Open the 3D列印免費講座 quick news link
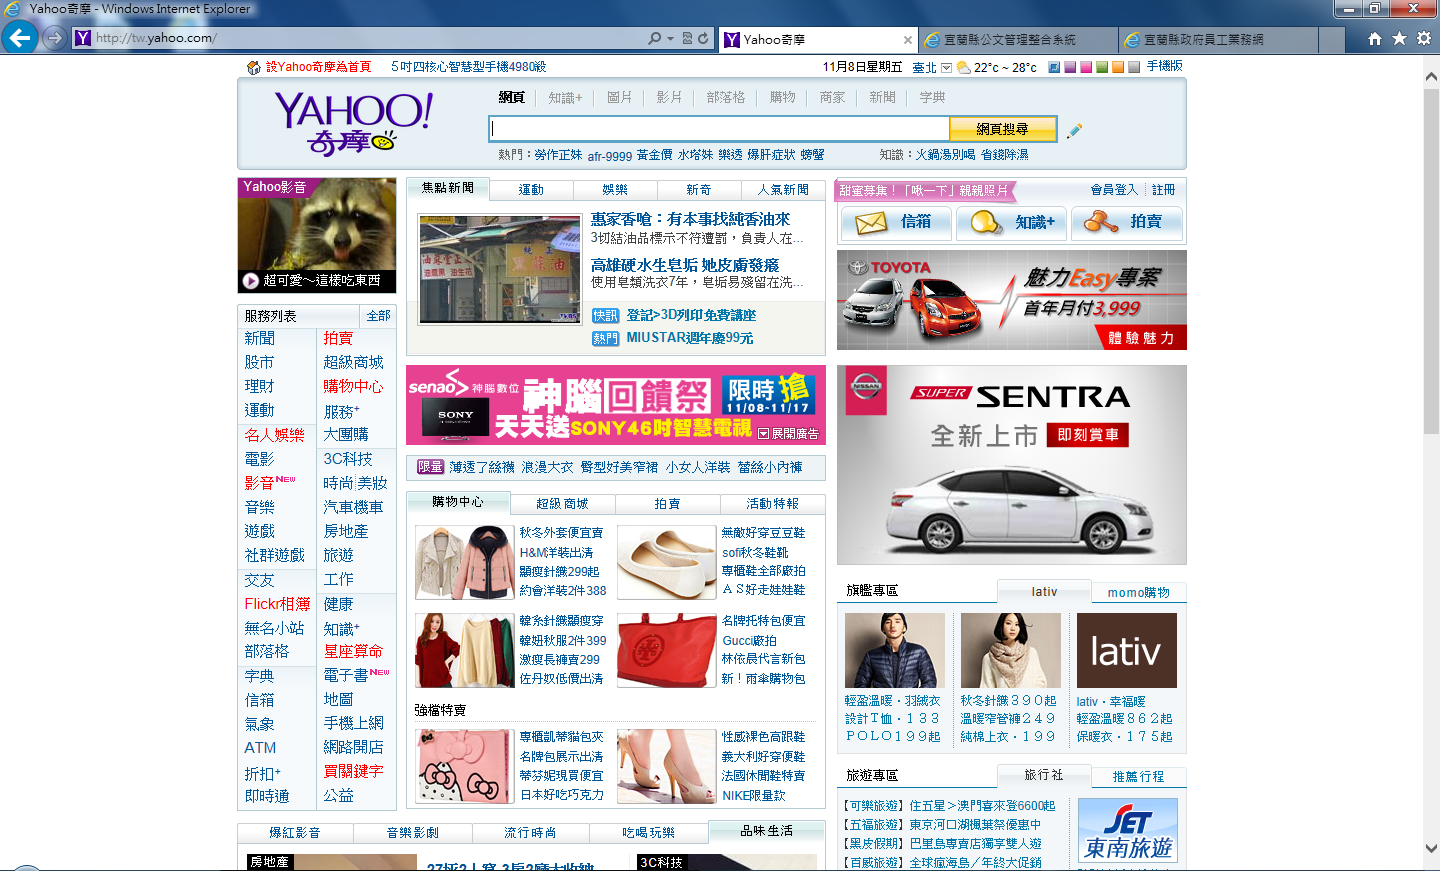Viewport: 1440px width, 871px height. (x=691, y=315)
